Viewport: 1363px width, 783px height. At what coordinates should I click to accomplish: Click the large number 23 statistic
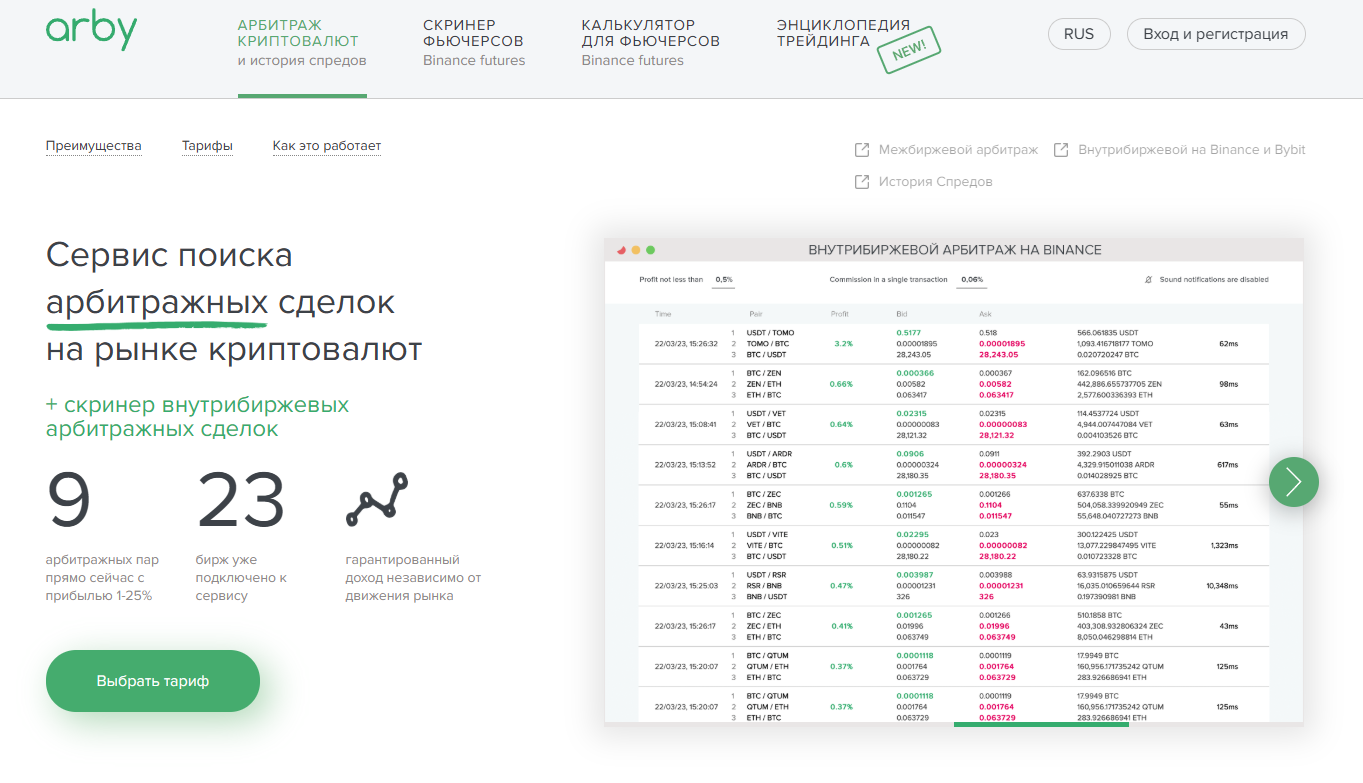241,500
